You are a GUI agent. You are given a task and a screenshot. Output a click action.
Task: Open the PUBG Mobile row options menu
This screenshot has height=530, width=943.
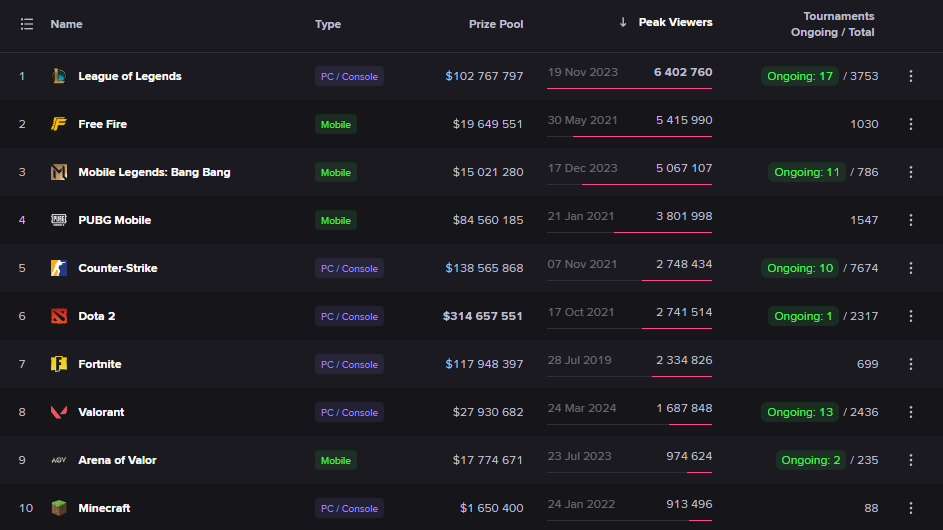(911, 220)
